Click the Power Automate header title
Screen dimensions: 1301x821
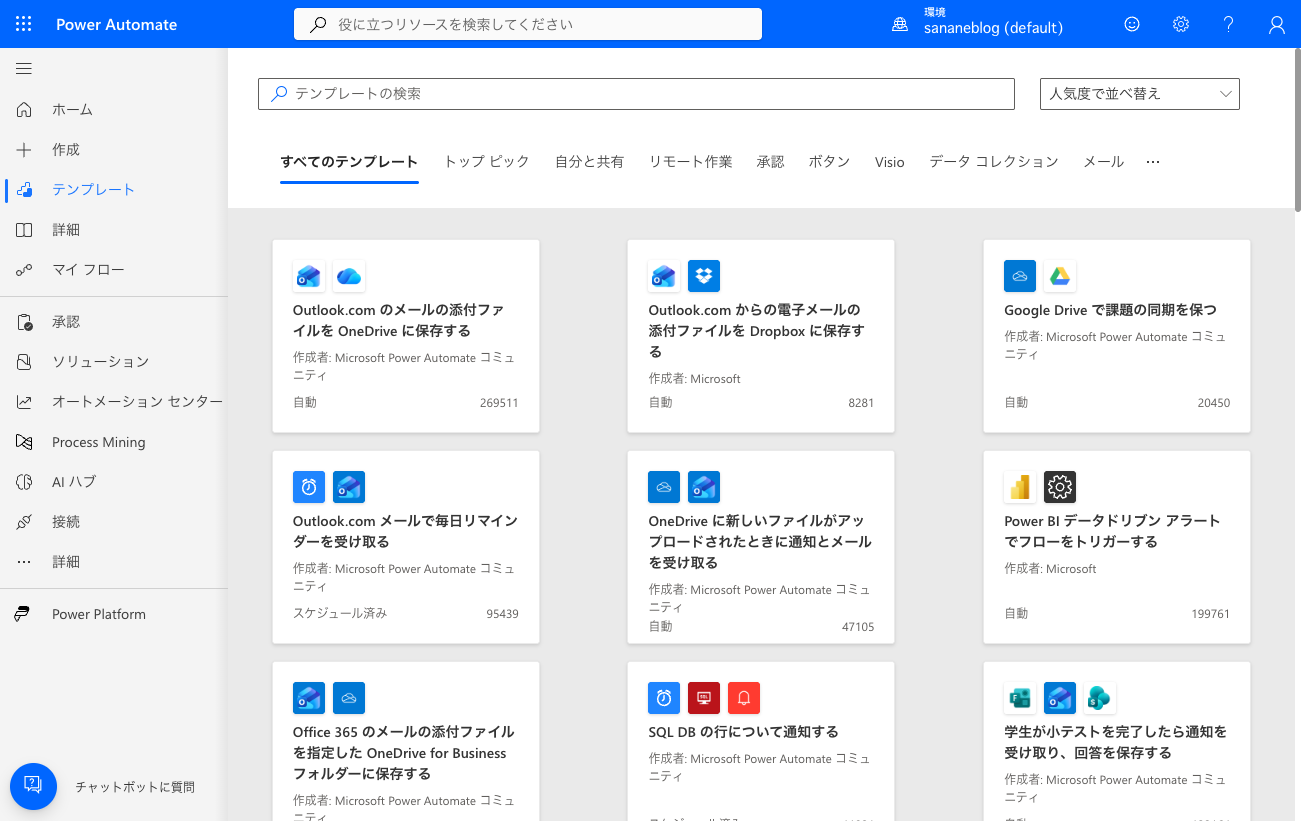(116, 24)
